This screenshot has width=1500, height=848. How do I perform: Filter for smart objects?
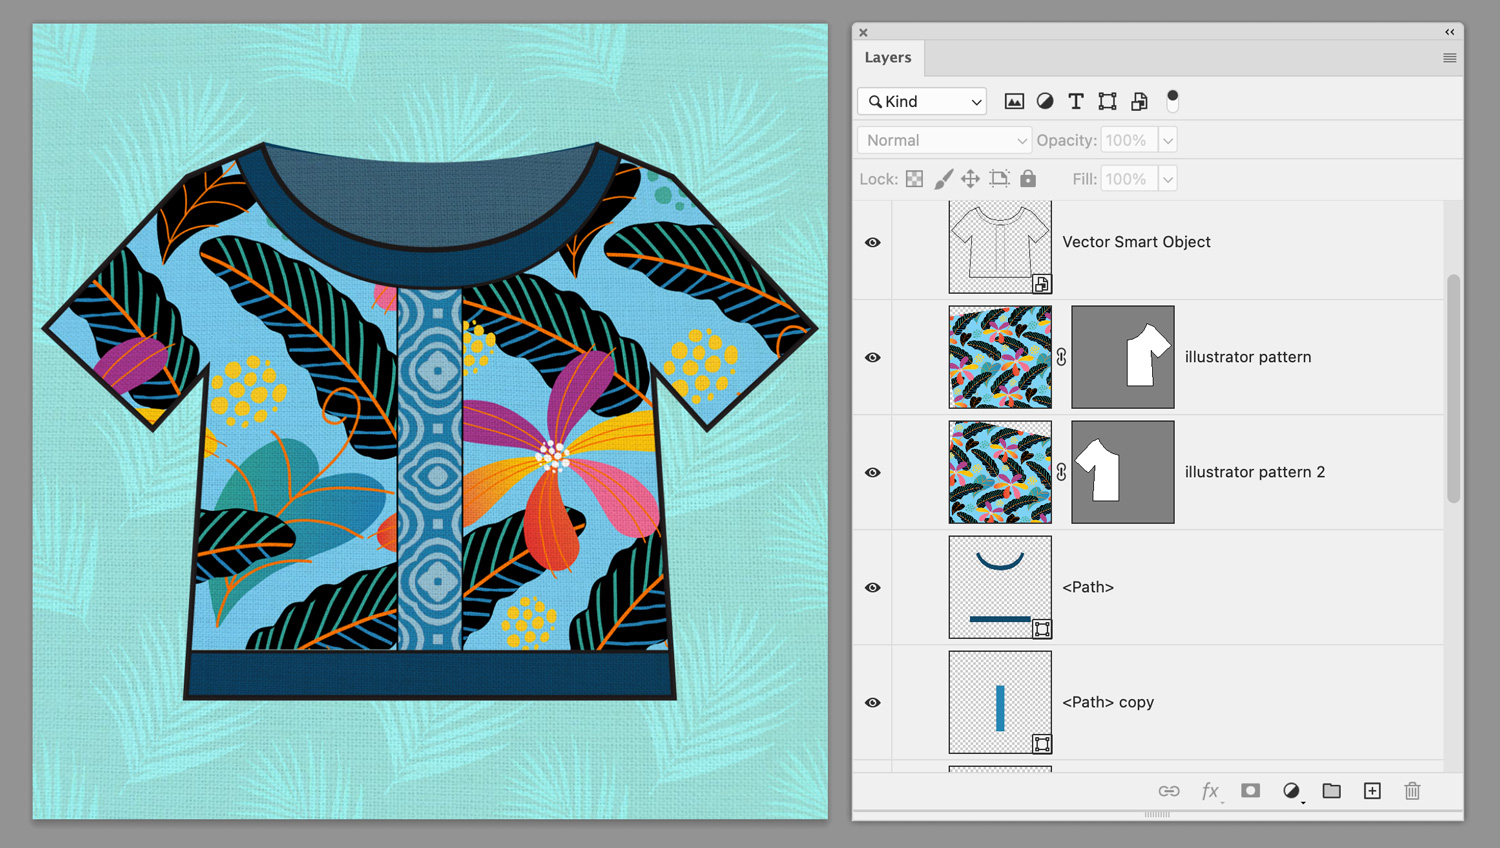pyautogui.click(x=1139, y=101)
